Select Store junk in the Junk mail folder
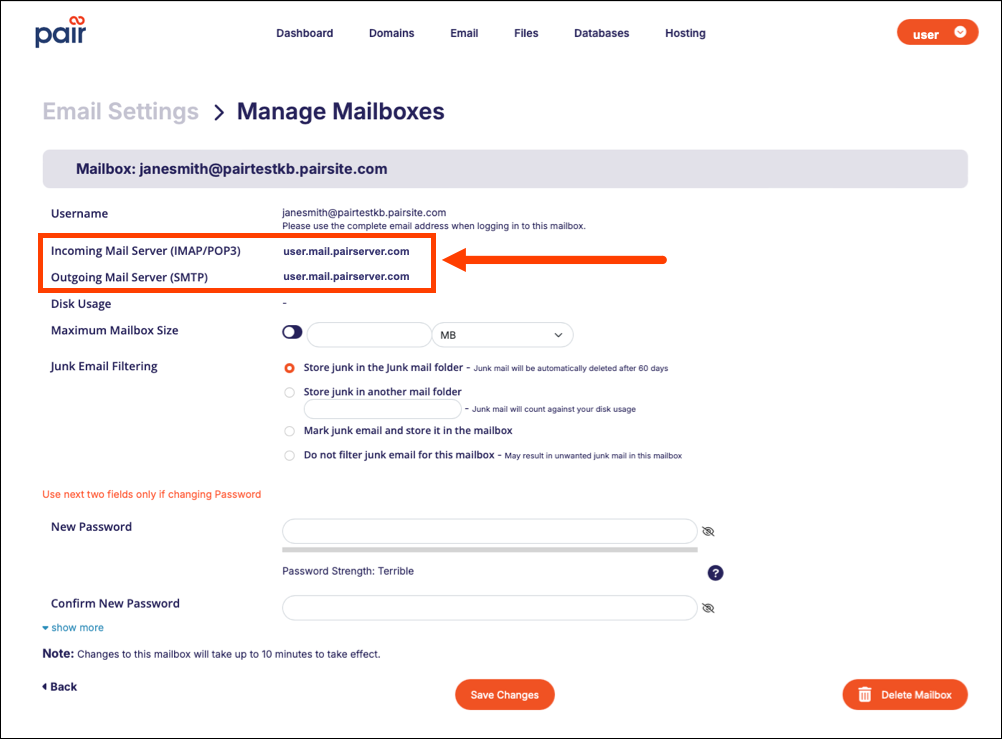This screenshot has height=739, width=1002. coord(290,368)
